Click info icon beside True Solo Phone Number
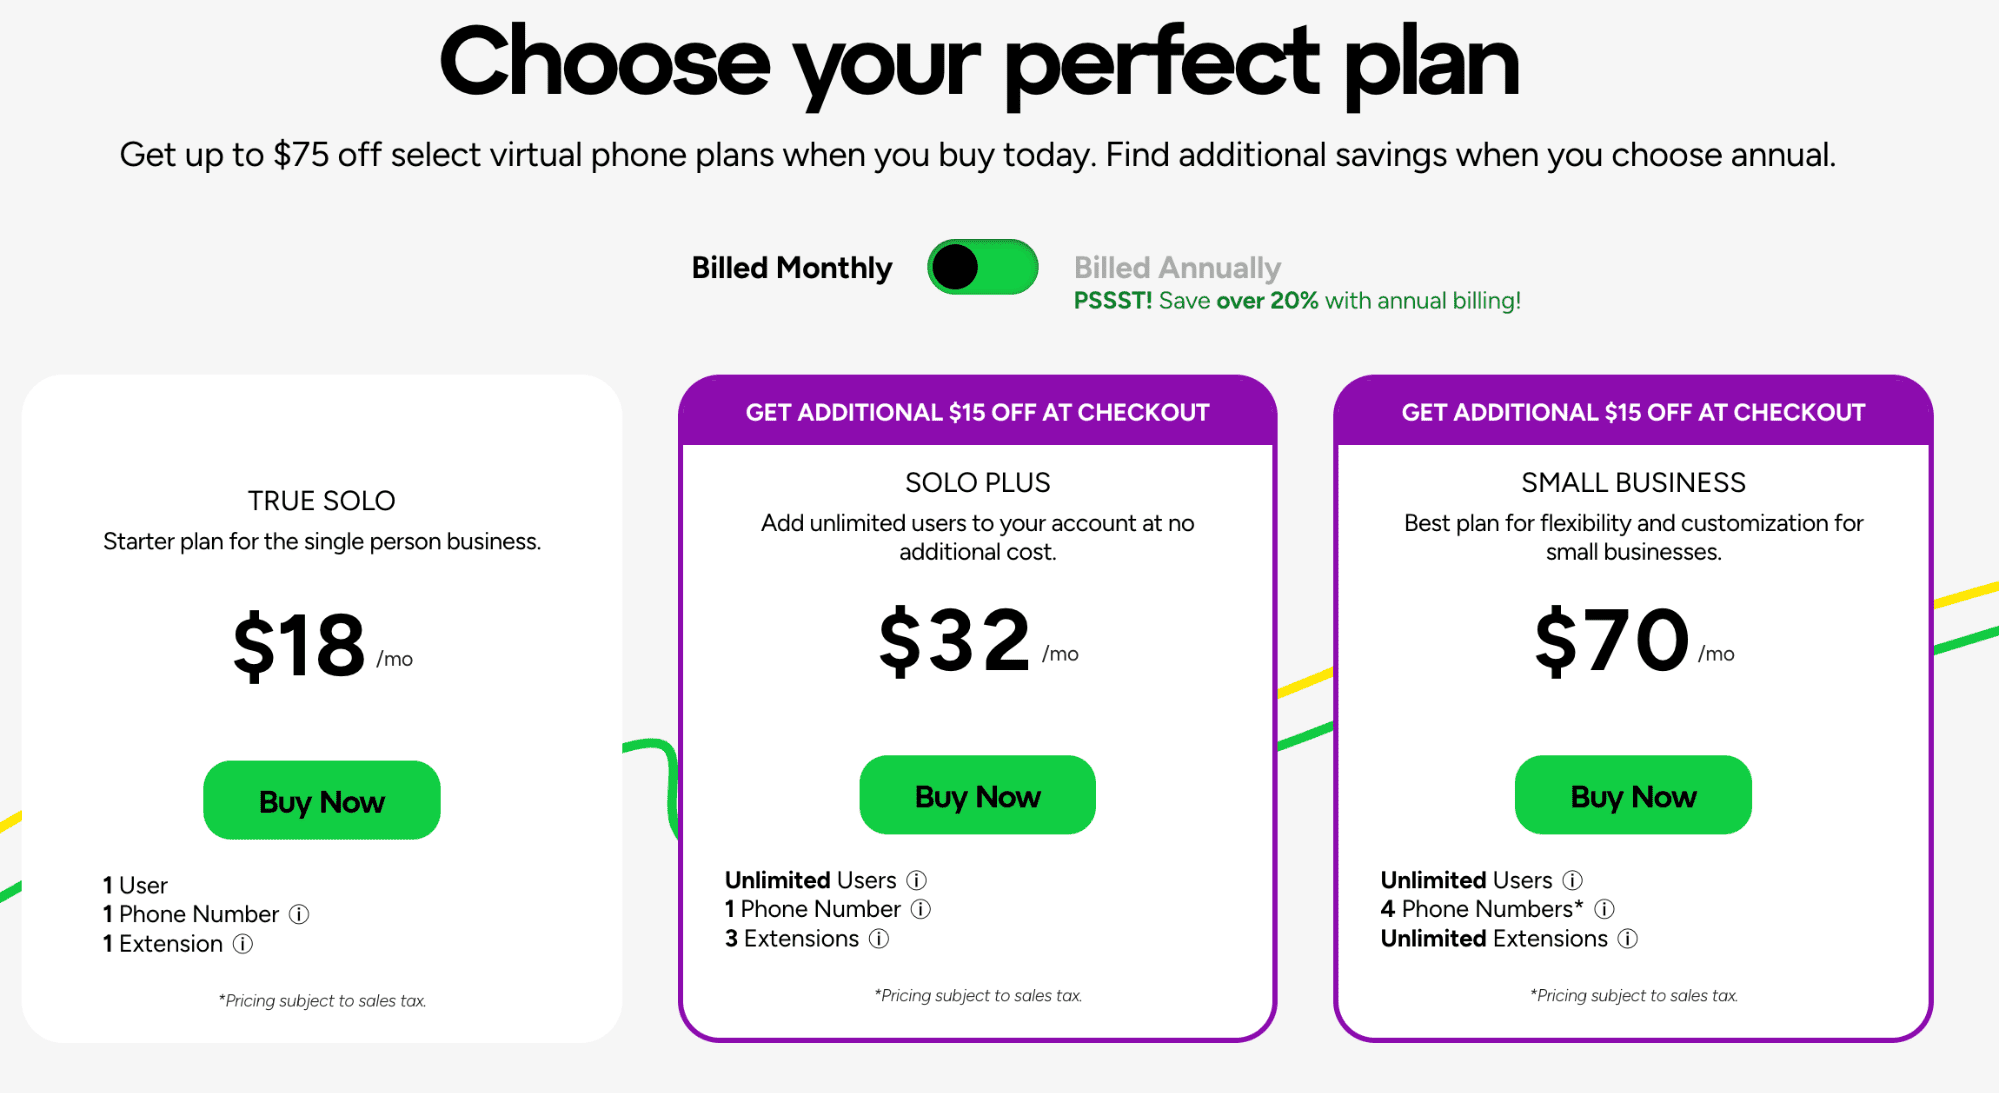The width and height of the screenshot is (1999, 1094). [299, 914]
